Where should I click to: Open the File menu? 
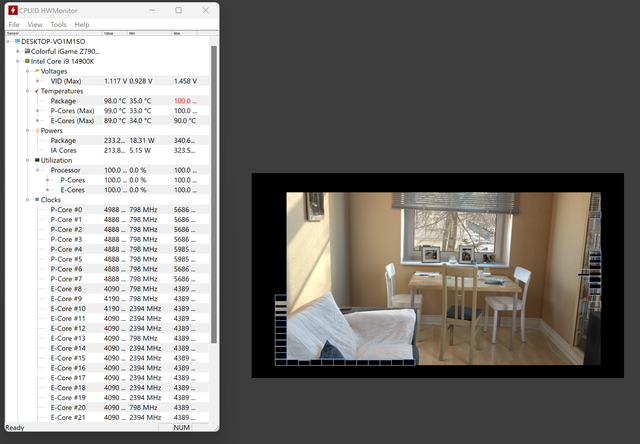14,24
